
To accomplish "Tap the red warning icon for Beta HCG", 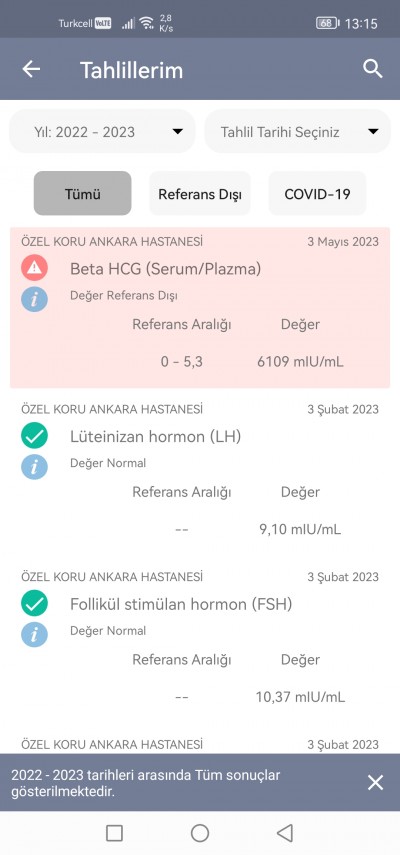I will tap(34, 268).
